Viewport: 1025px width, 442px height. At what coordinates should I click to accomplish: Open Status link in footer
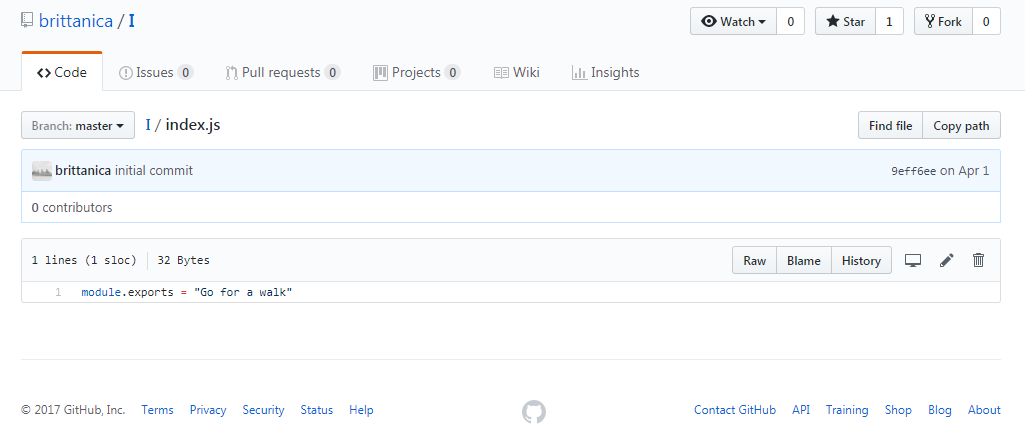(316, 410)
